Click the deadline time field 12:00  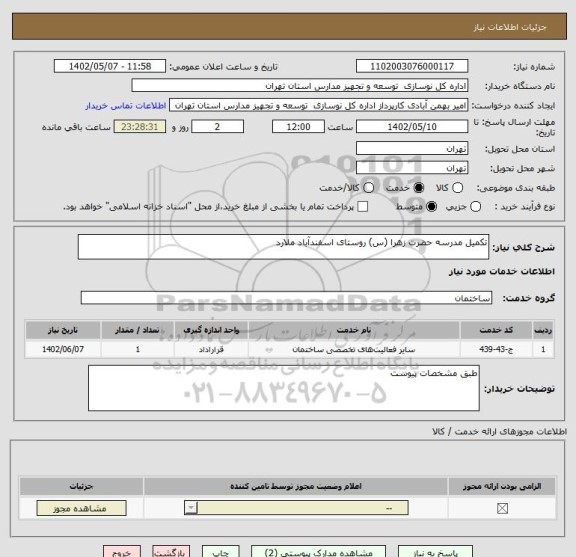[x=298, y=127]
